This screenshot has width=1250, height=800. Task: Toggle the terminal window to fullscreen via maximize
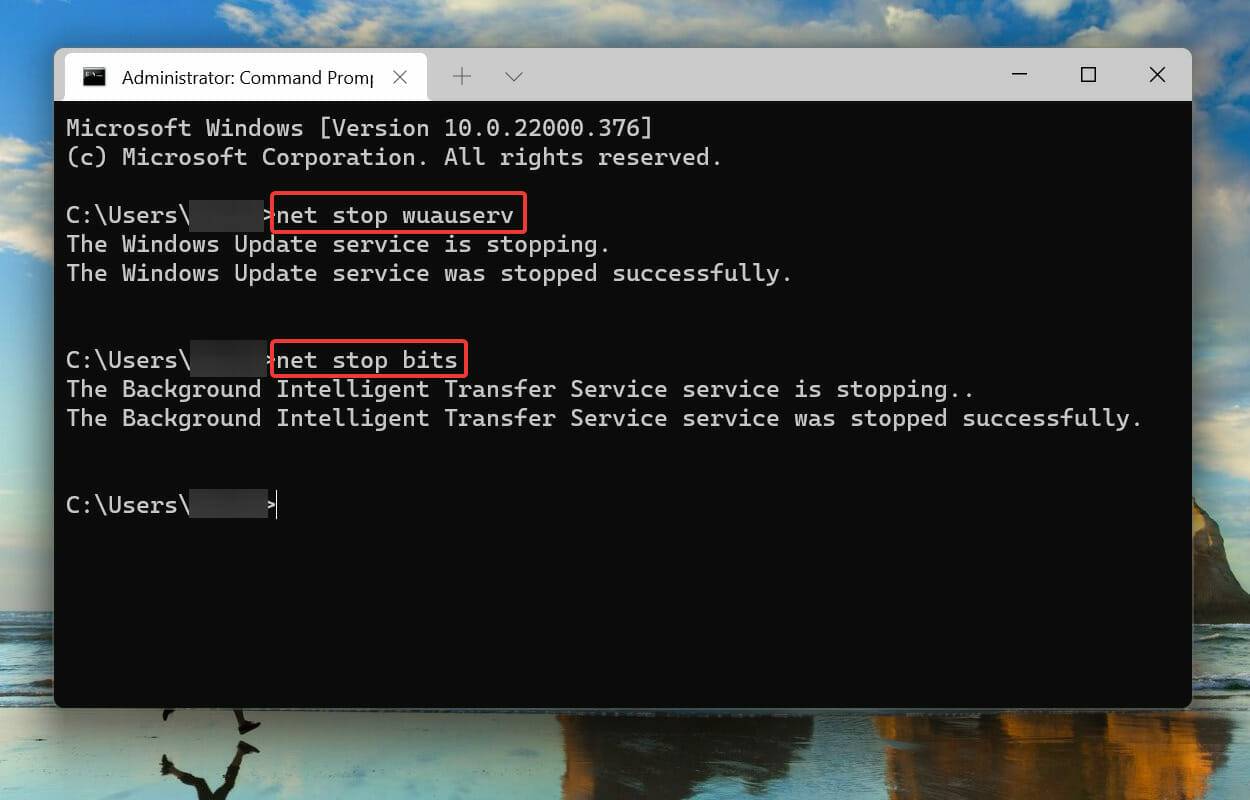click(x=1088, y=74)
